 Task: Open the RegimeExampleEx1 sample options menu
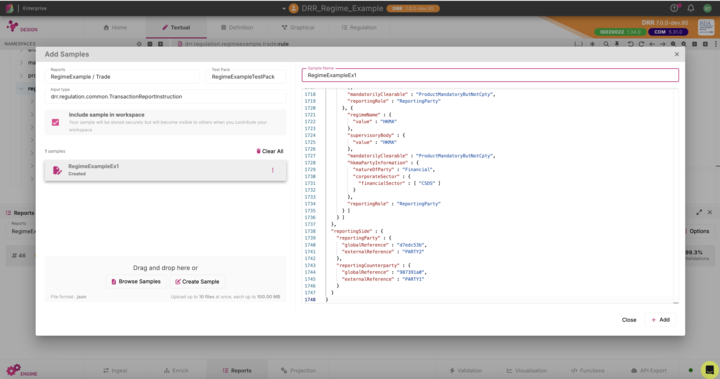click(x=273, y=170)
